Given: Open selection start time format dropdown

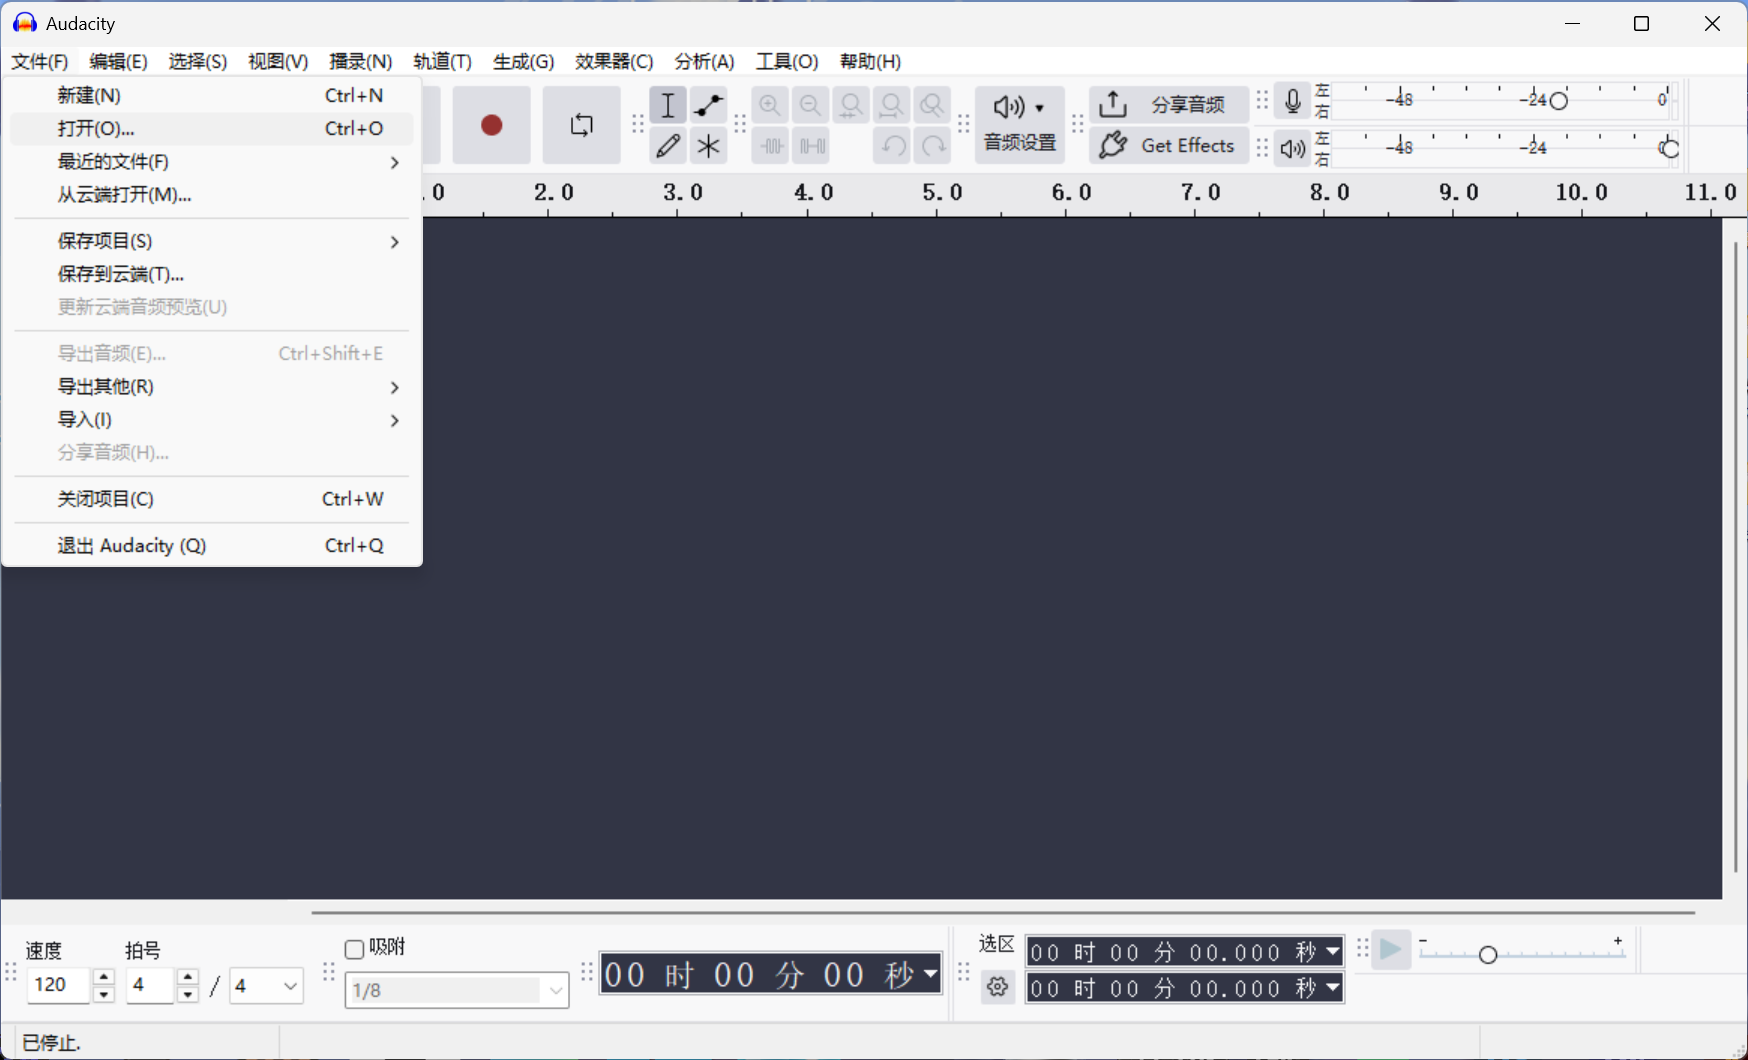Looking at the screenshot, I should point(1333,952).
